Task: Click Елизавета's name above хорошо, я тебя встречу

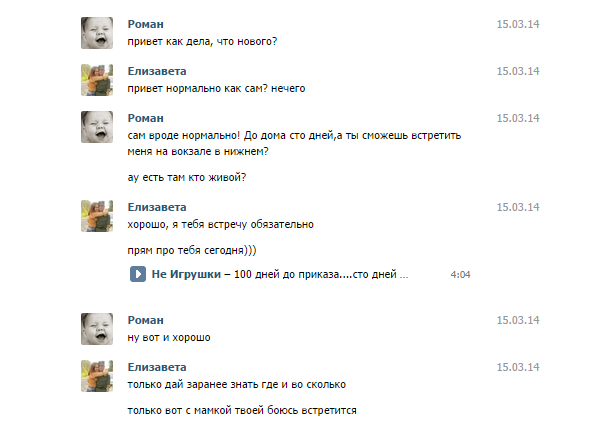Action: (x=157, y=207)
